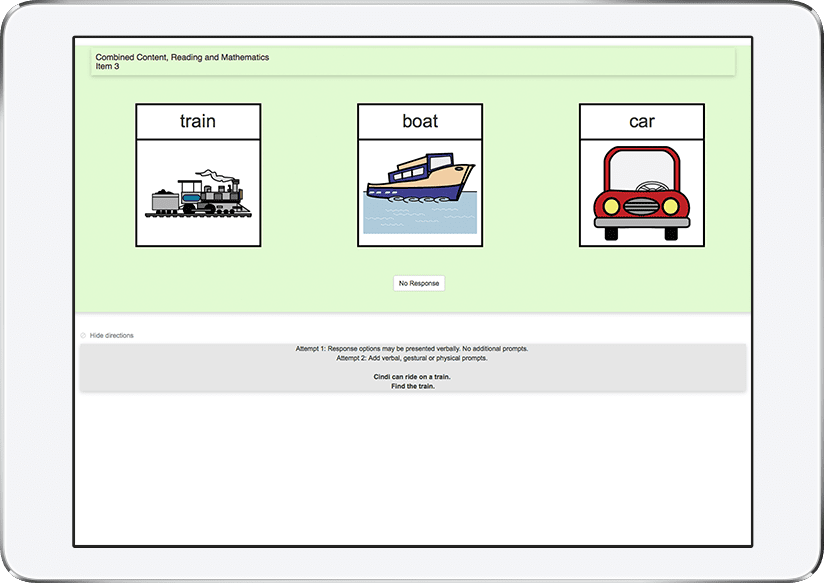
Task: Select the car picture card
Action: coord(642,175)
